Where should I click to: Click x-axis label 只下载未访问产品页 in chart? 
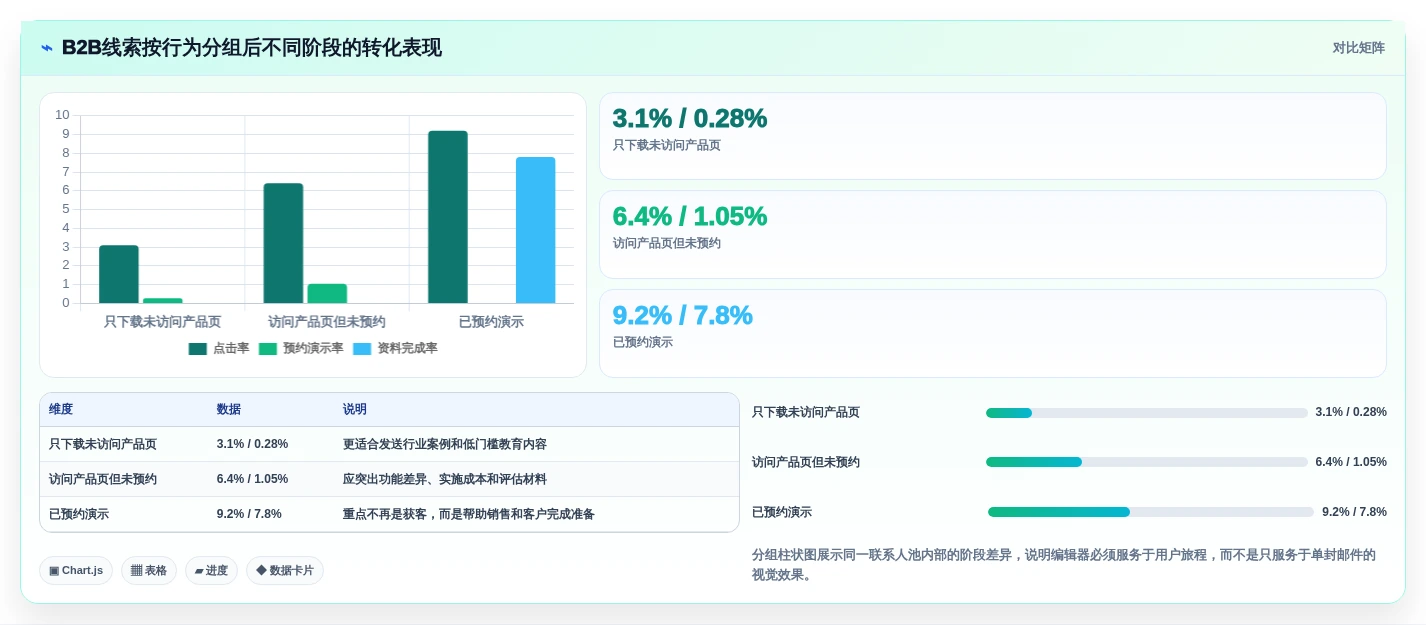coord(163,322)
